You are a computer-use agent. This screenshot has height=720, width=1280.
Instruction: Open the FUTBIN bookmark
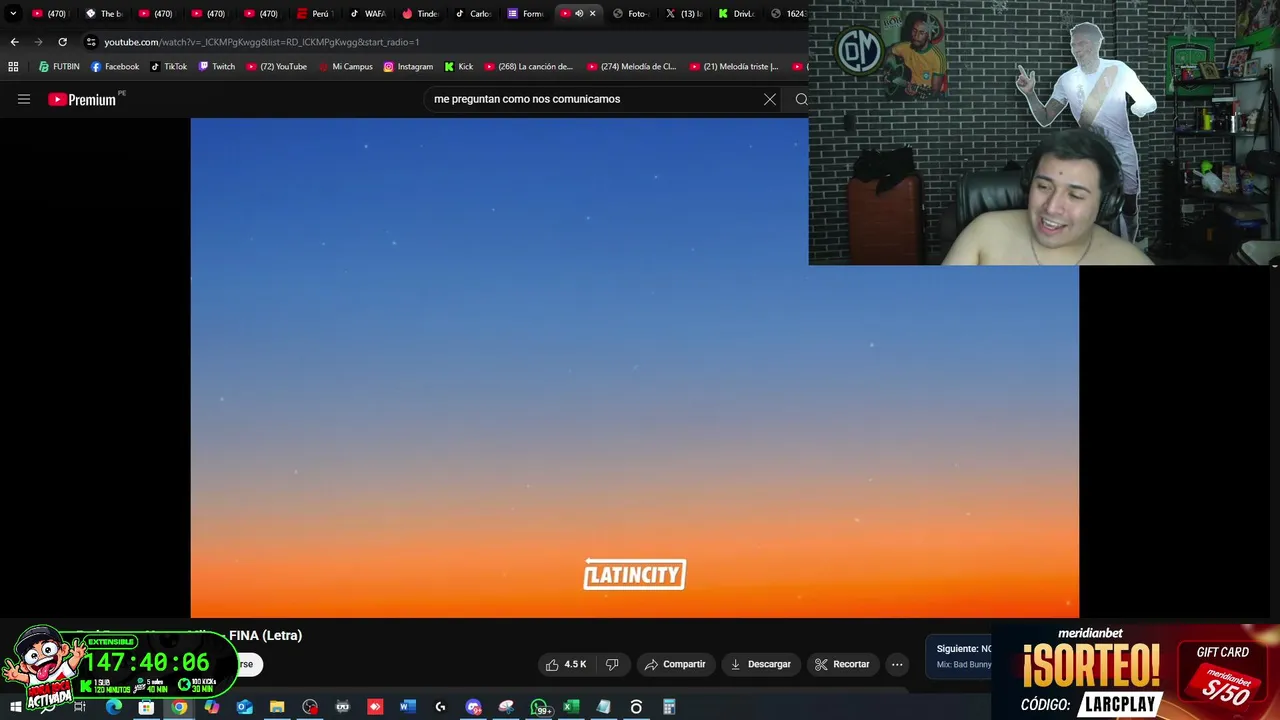click(59, 67)
